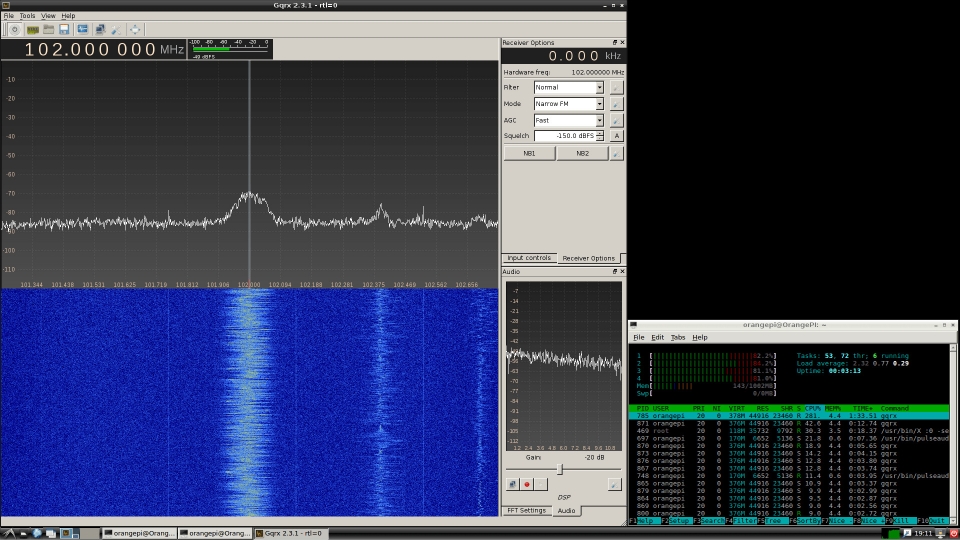Open the Tools menu in Gqrx

[27, 16]
